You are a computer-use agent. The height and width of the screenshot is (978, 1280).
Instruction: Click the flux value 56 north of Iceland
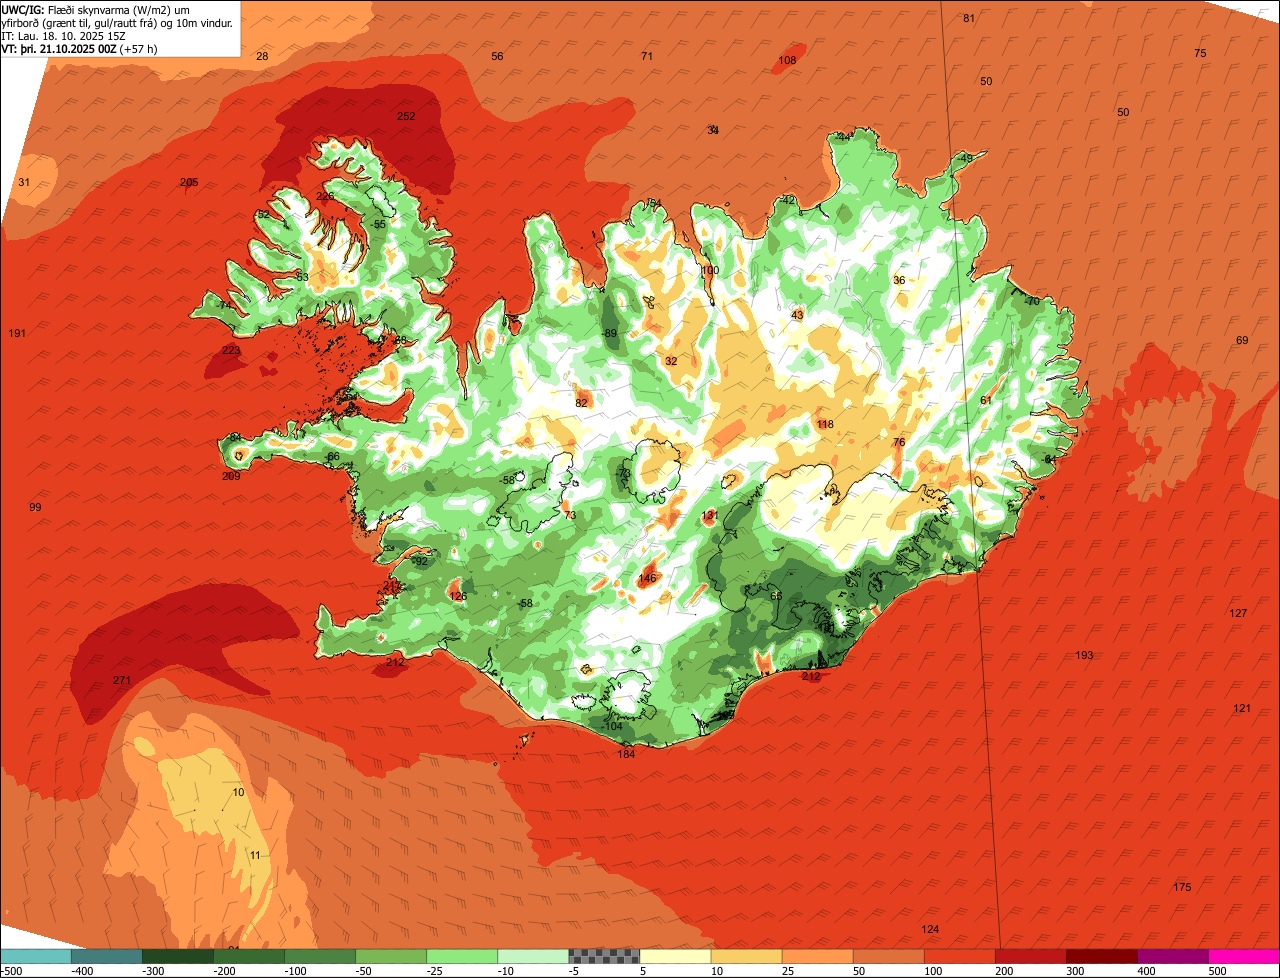pyautogui.click(x=497, y=56)
